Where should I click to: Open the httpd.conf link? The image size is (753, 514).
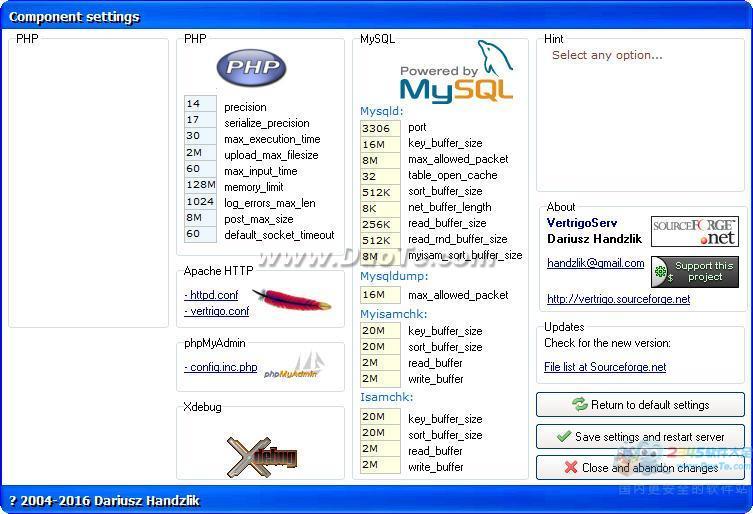[211, 295]
